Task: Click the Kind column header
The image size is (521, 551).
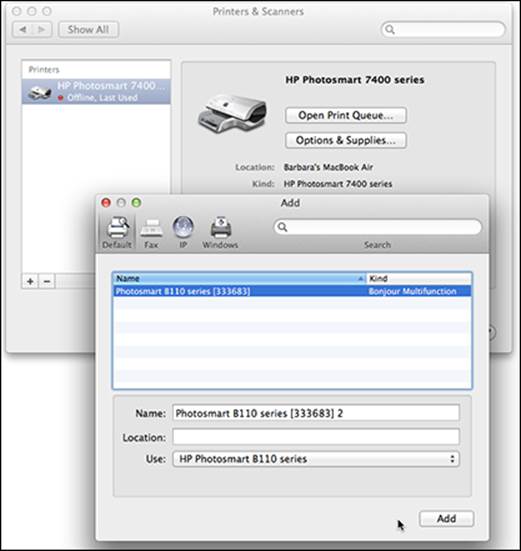Action: click(419, 278)
